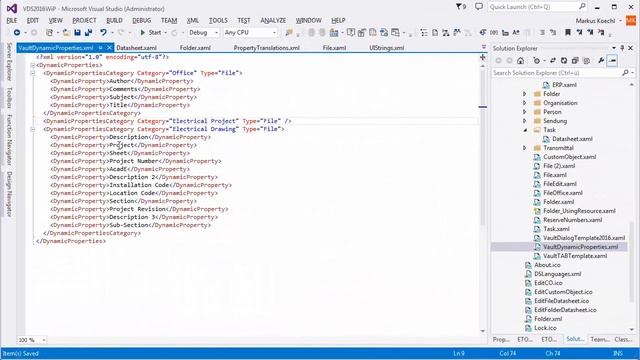Screen dimensions: 640x360
Task: Pin the VaultDynamicProperties.xml tab
Action: pyautogui.click(x=100, y=48)
